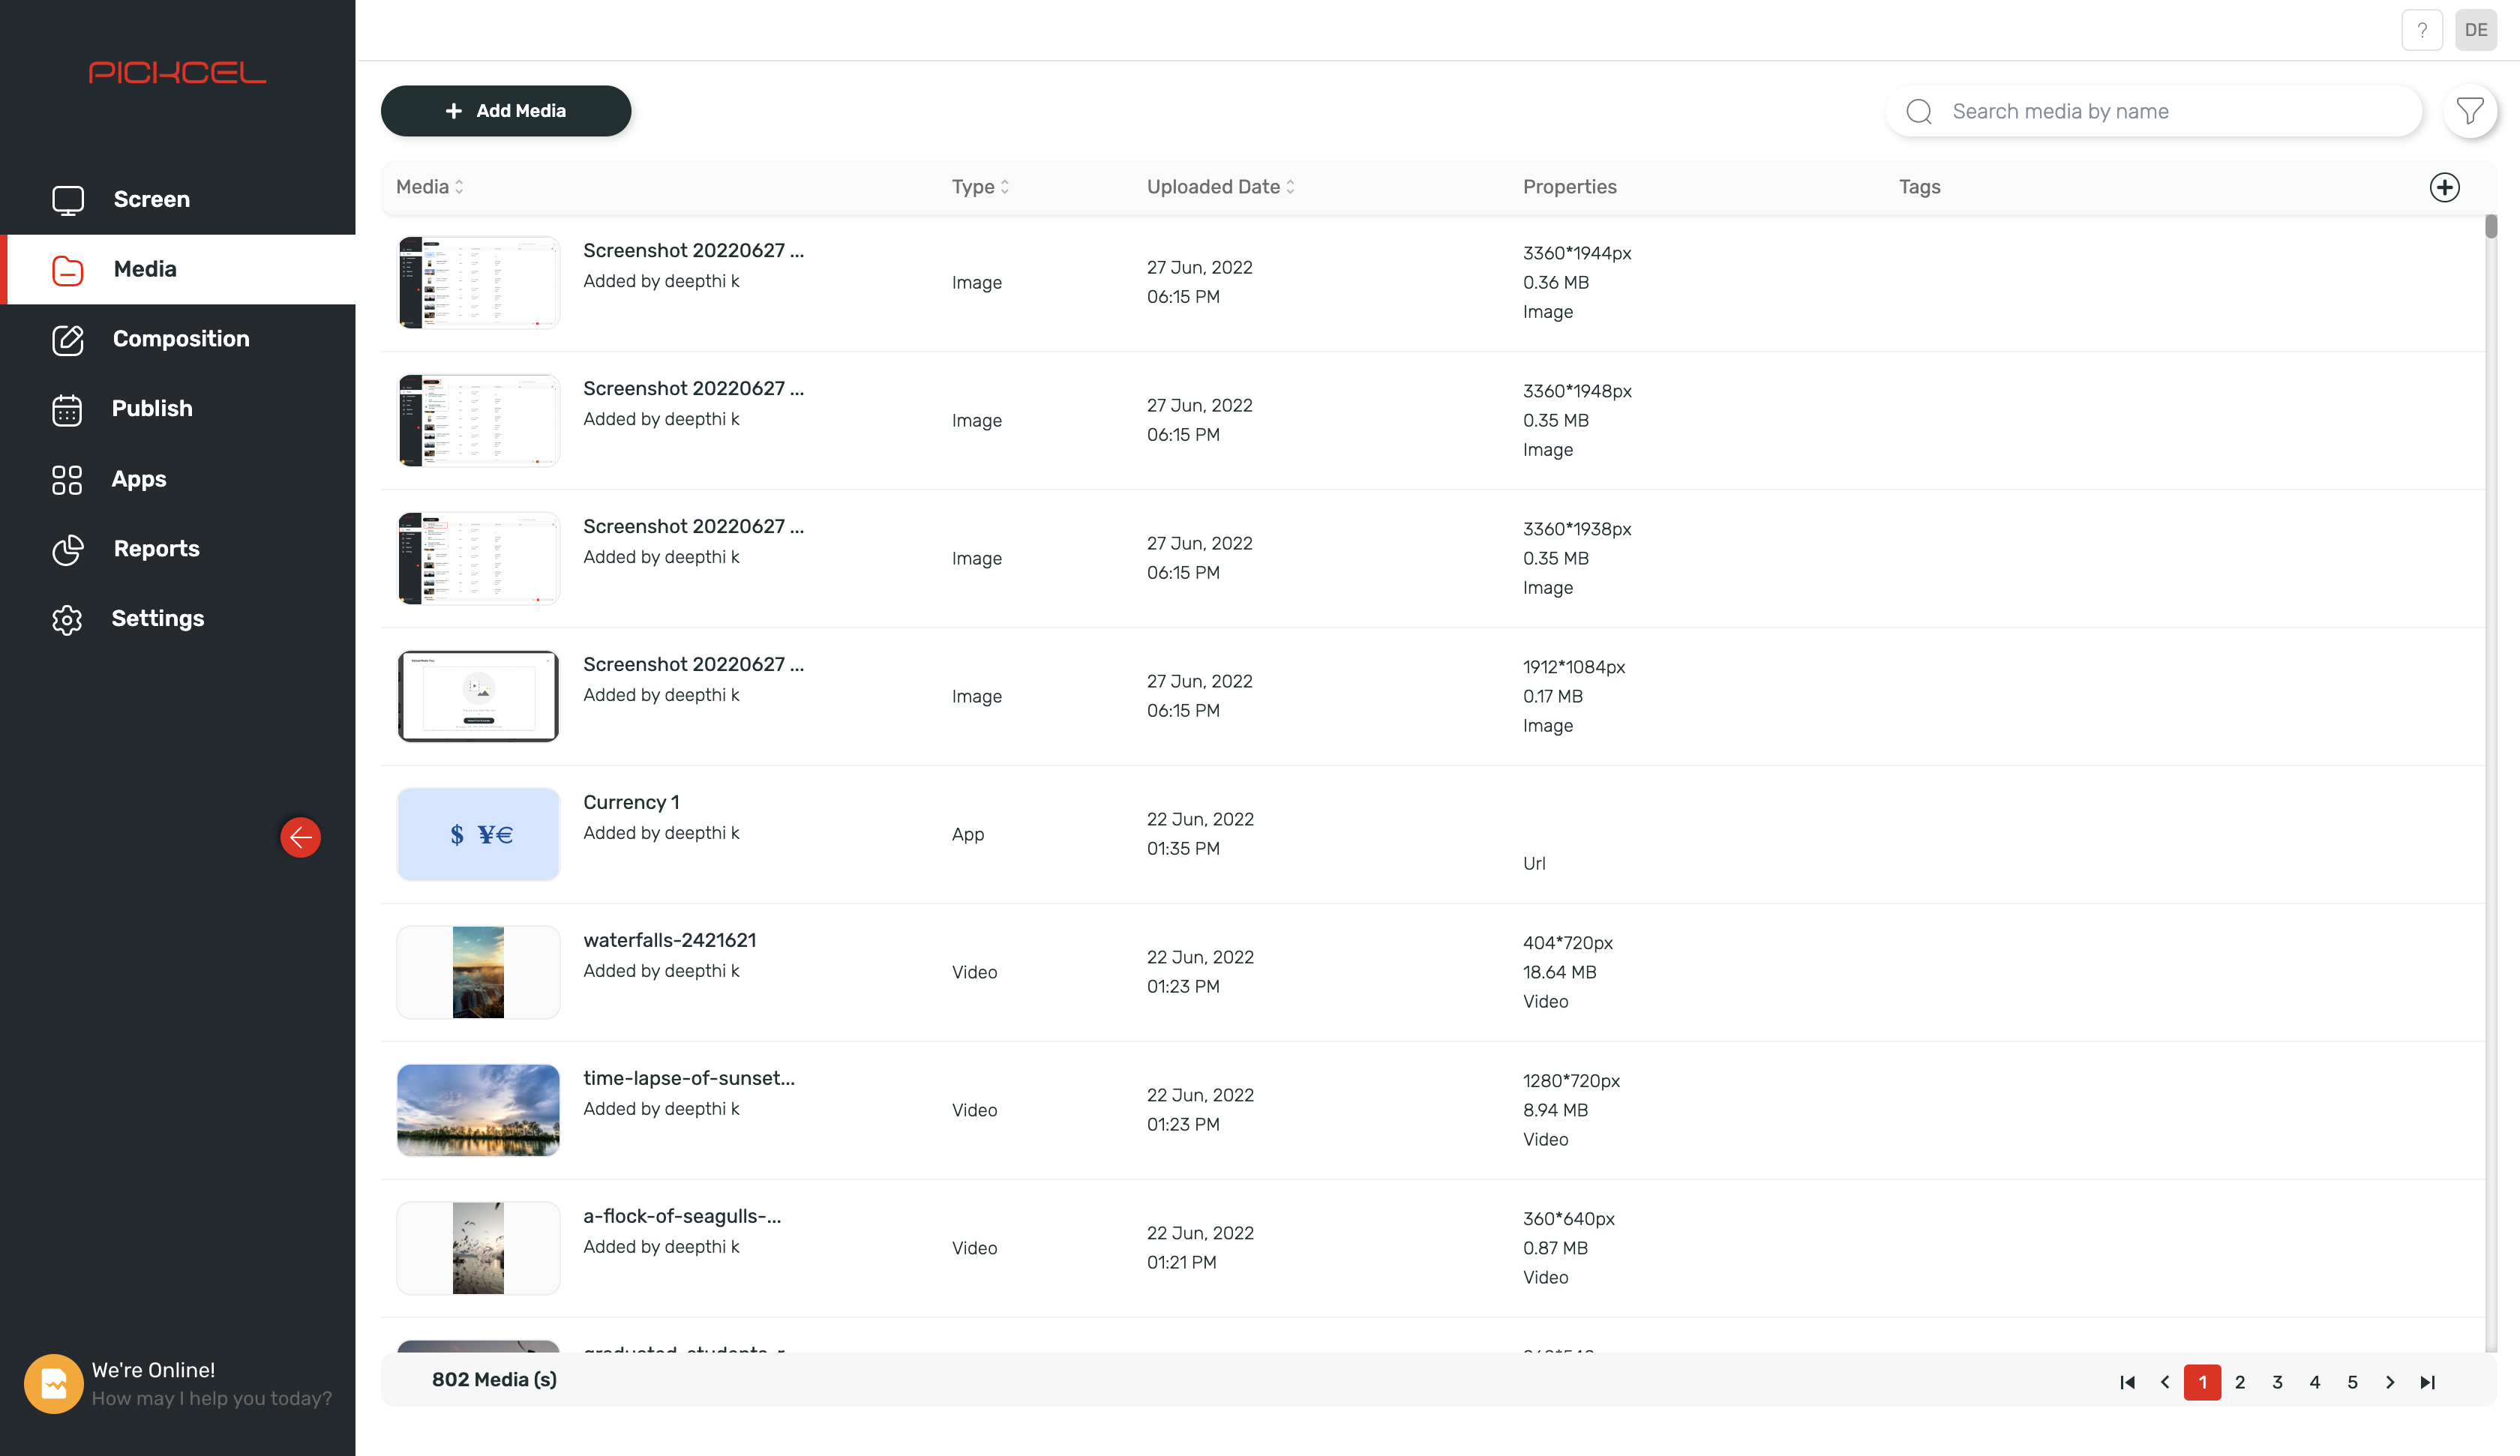Click the Media folder icon in sidebar
2520x1456 pixels.
(68, 270)
